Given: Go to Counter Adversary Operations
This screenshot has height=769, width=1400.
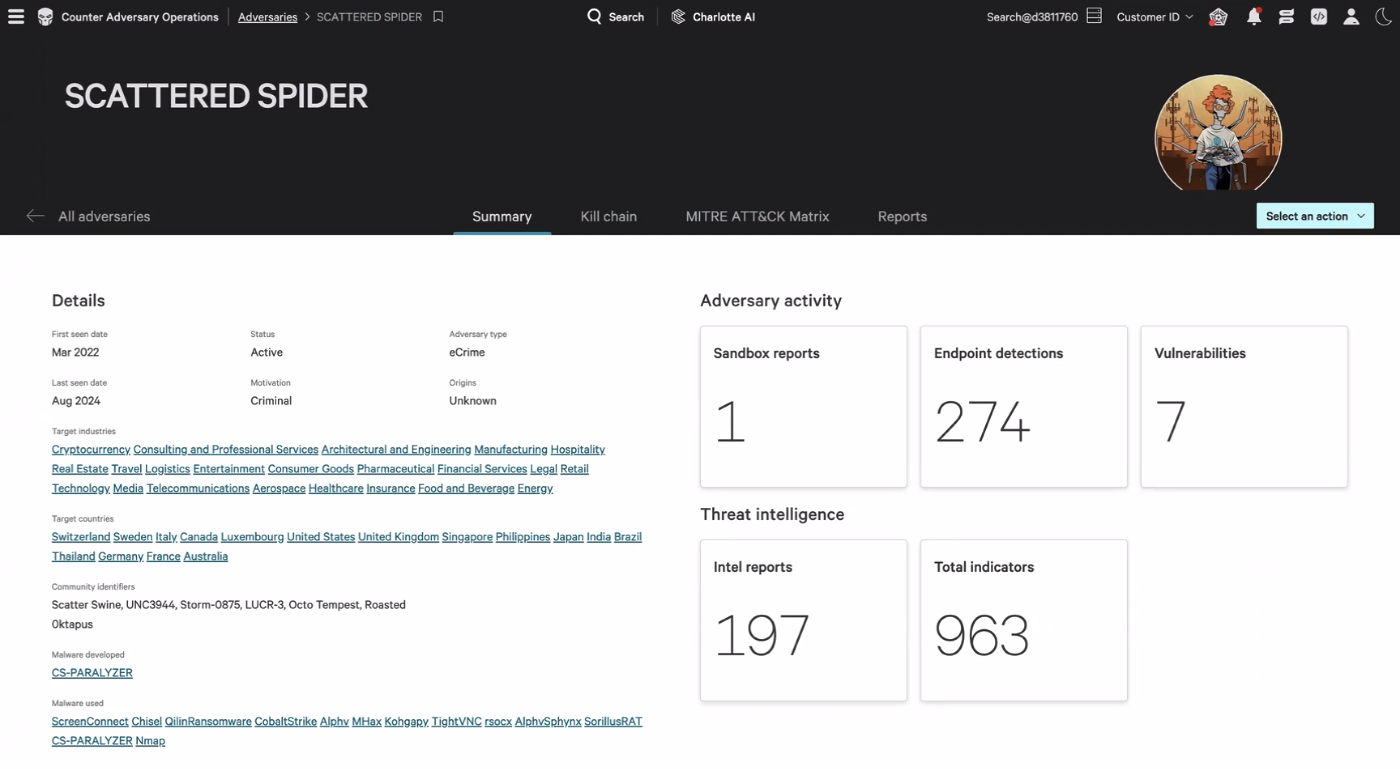Looking at the screenshot, I should 140,17.
